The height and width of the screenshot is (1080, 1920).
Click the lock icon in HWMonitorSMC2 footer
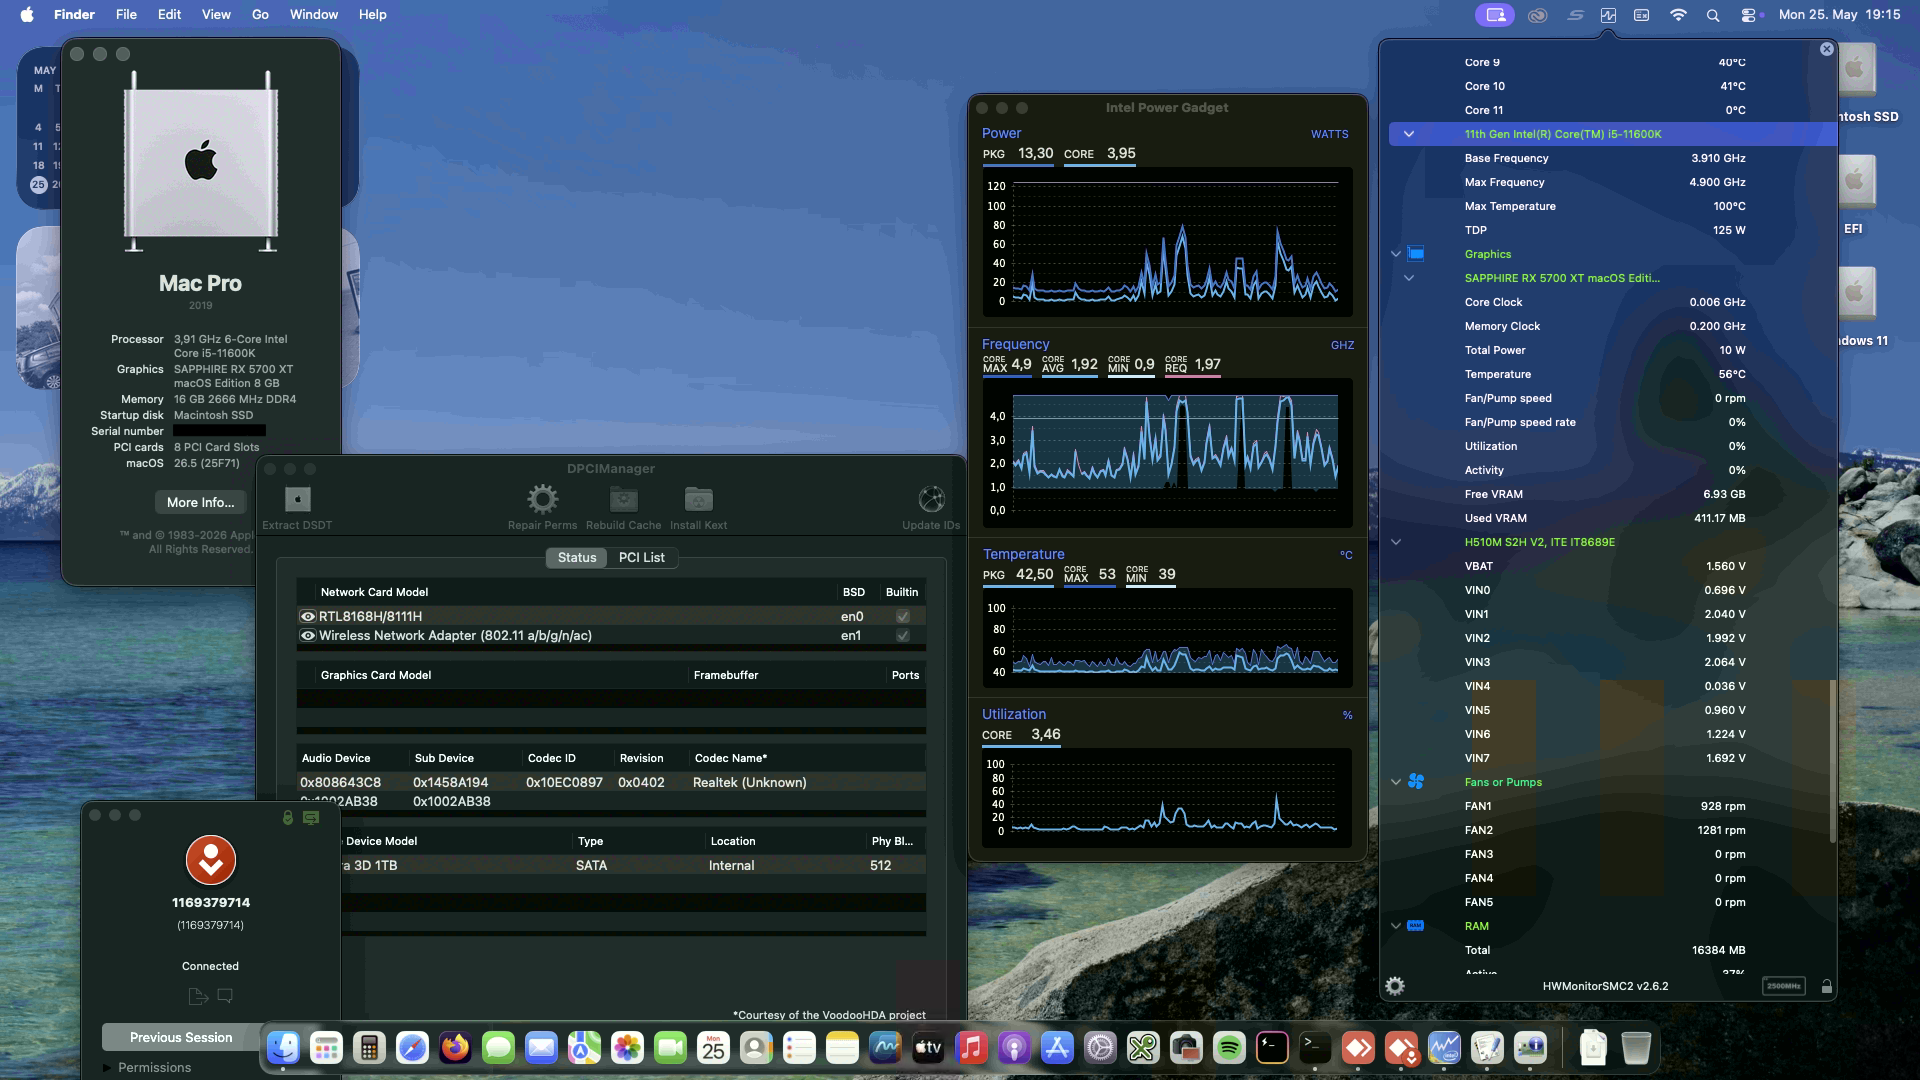pyautogui.click(x=1827, y=987)
